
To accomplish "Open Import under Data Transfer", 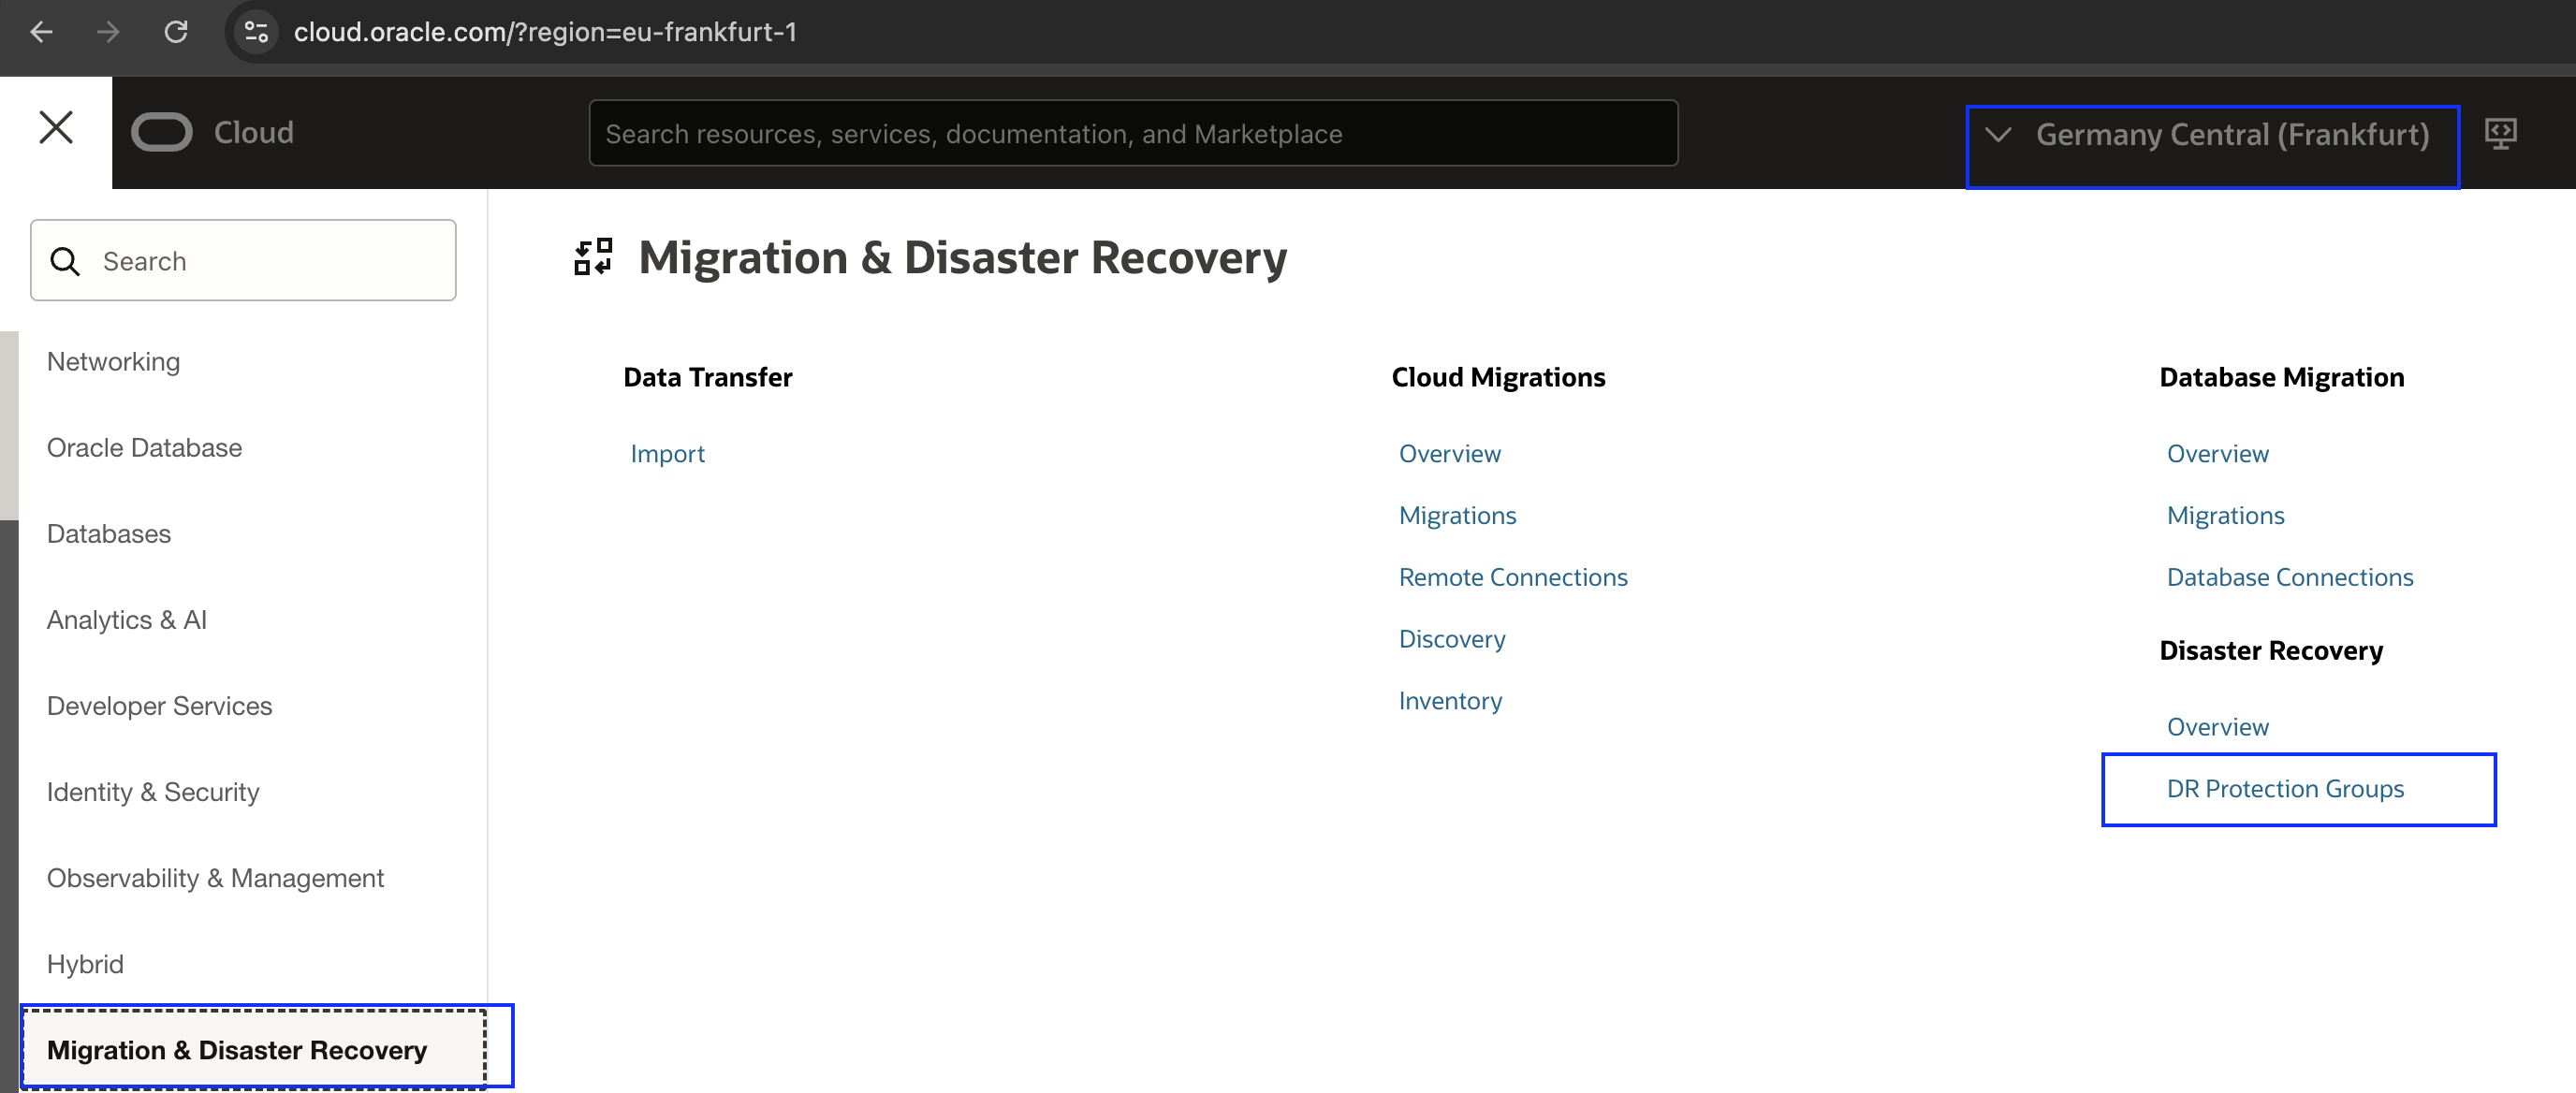I will pos(667,454).
